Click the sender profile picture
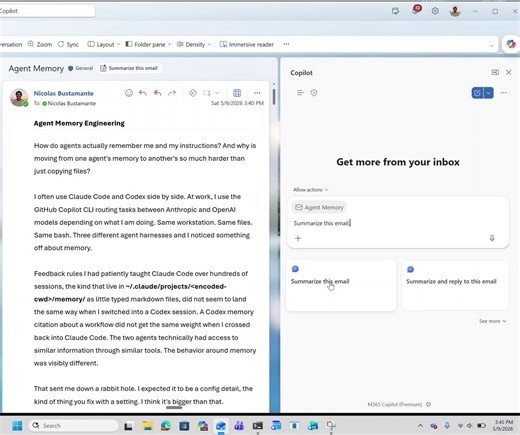 coord(19,97)
